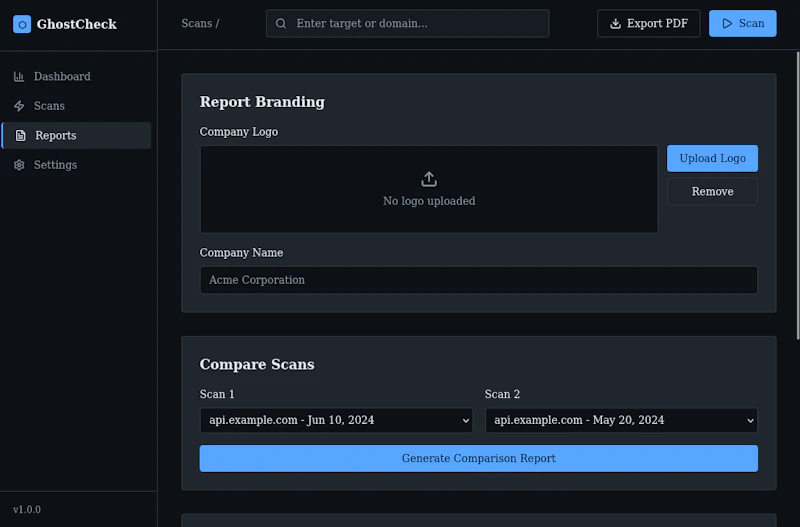Remove the company logo
The image size is (800, 527).
coord(712,191)
